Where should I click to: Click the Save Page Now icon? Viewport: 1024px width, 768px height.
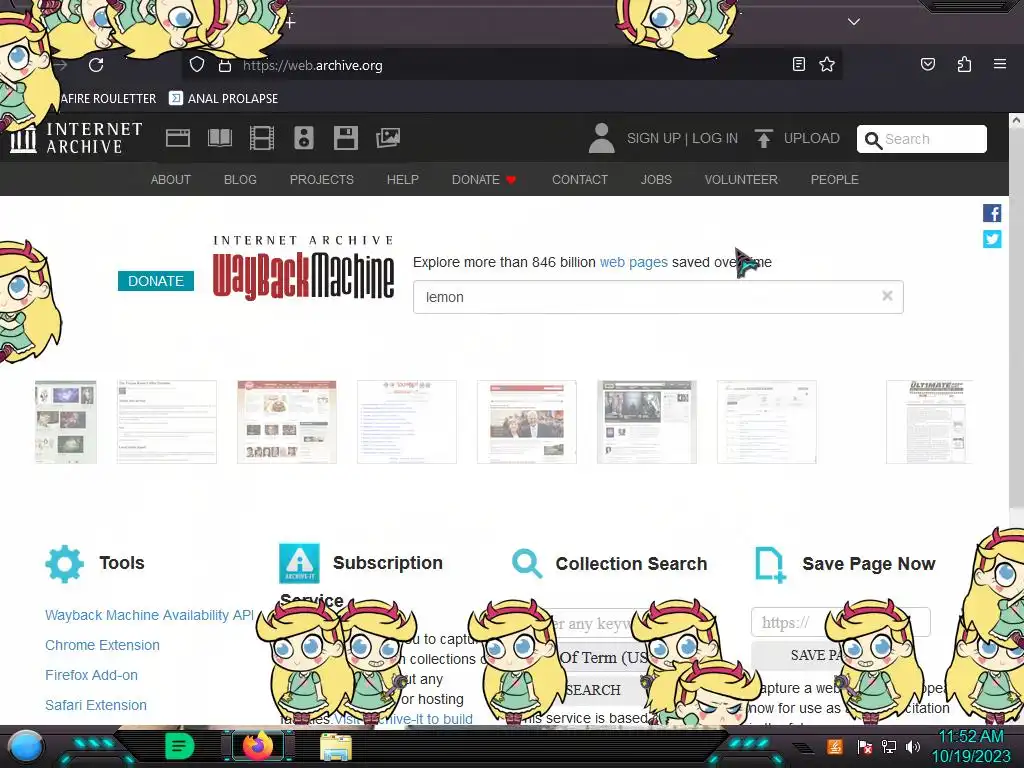(771, 564)
